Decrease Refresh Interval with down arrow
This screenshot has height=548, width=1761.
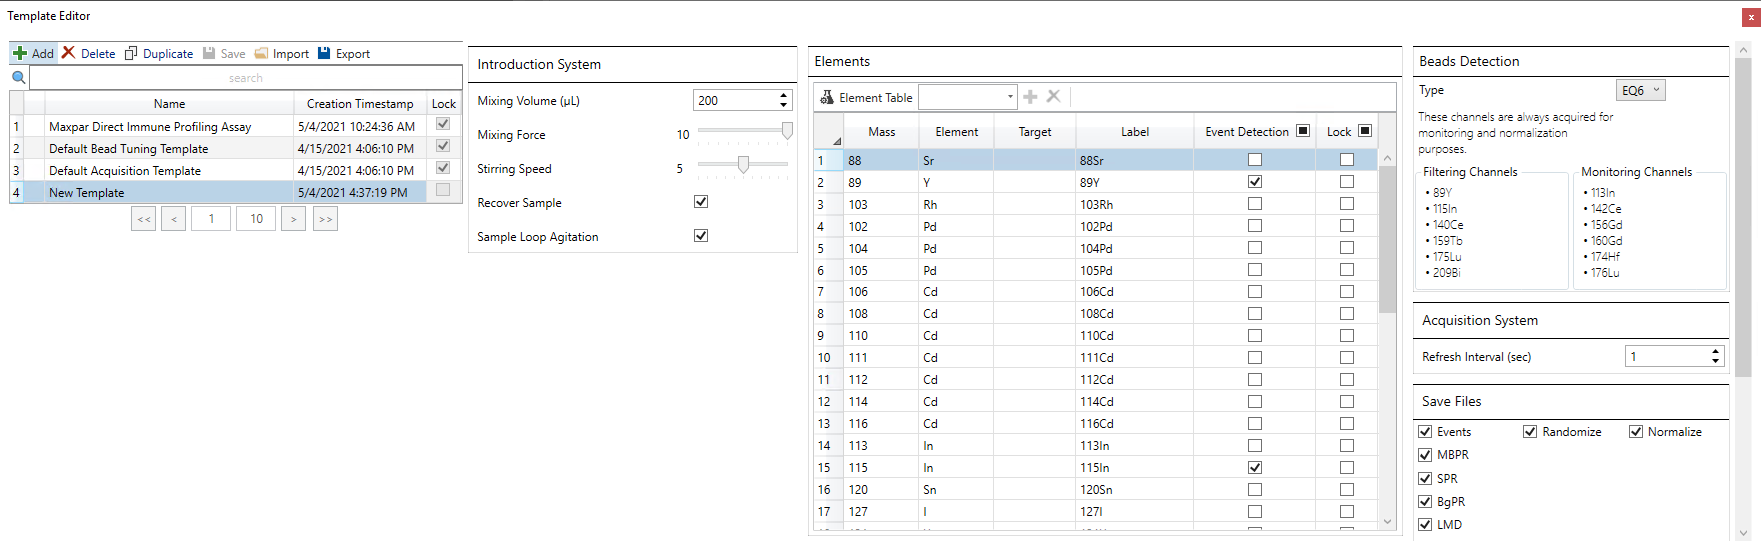click(x=1716, y=361)
